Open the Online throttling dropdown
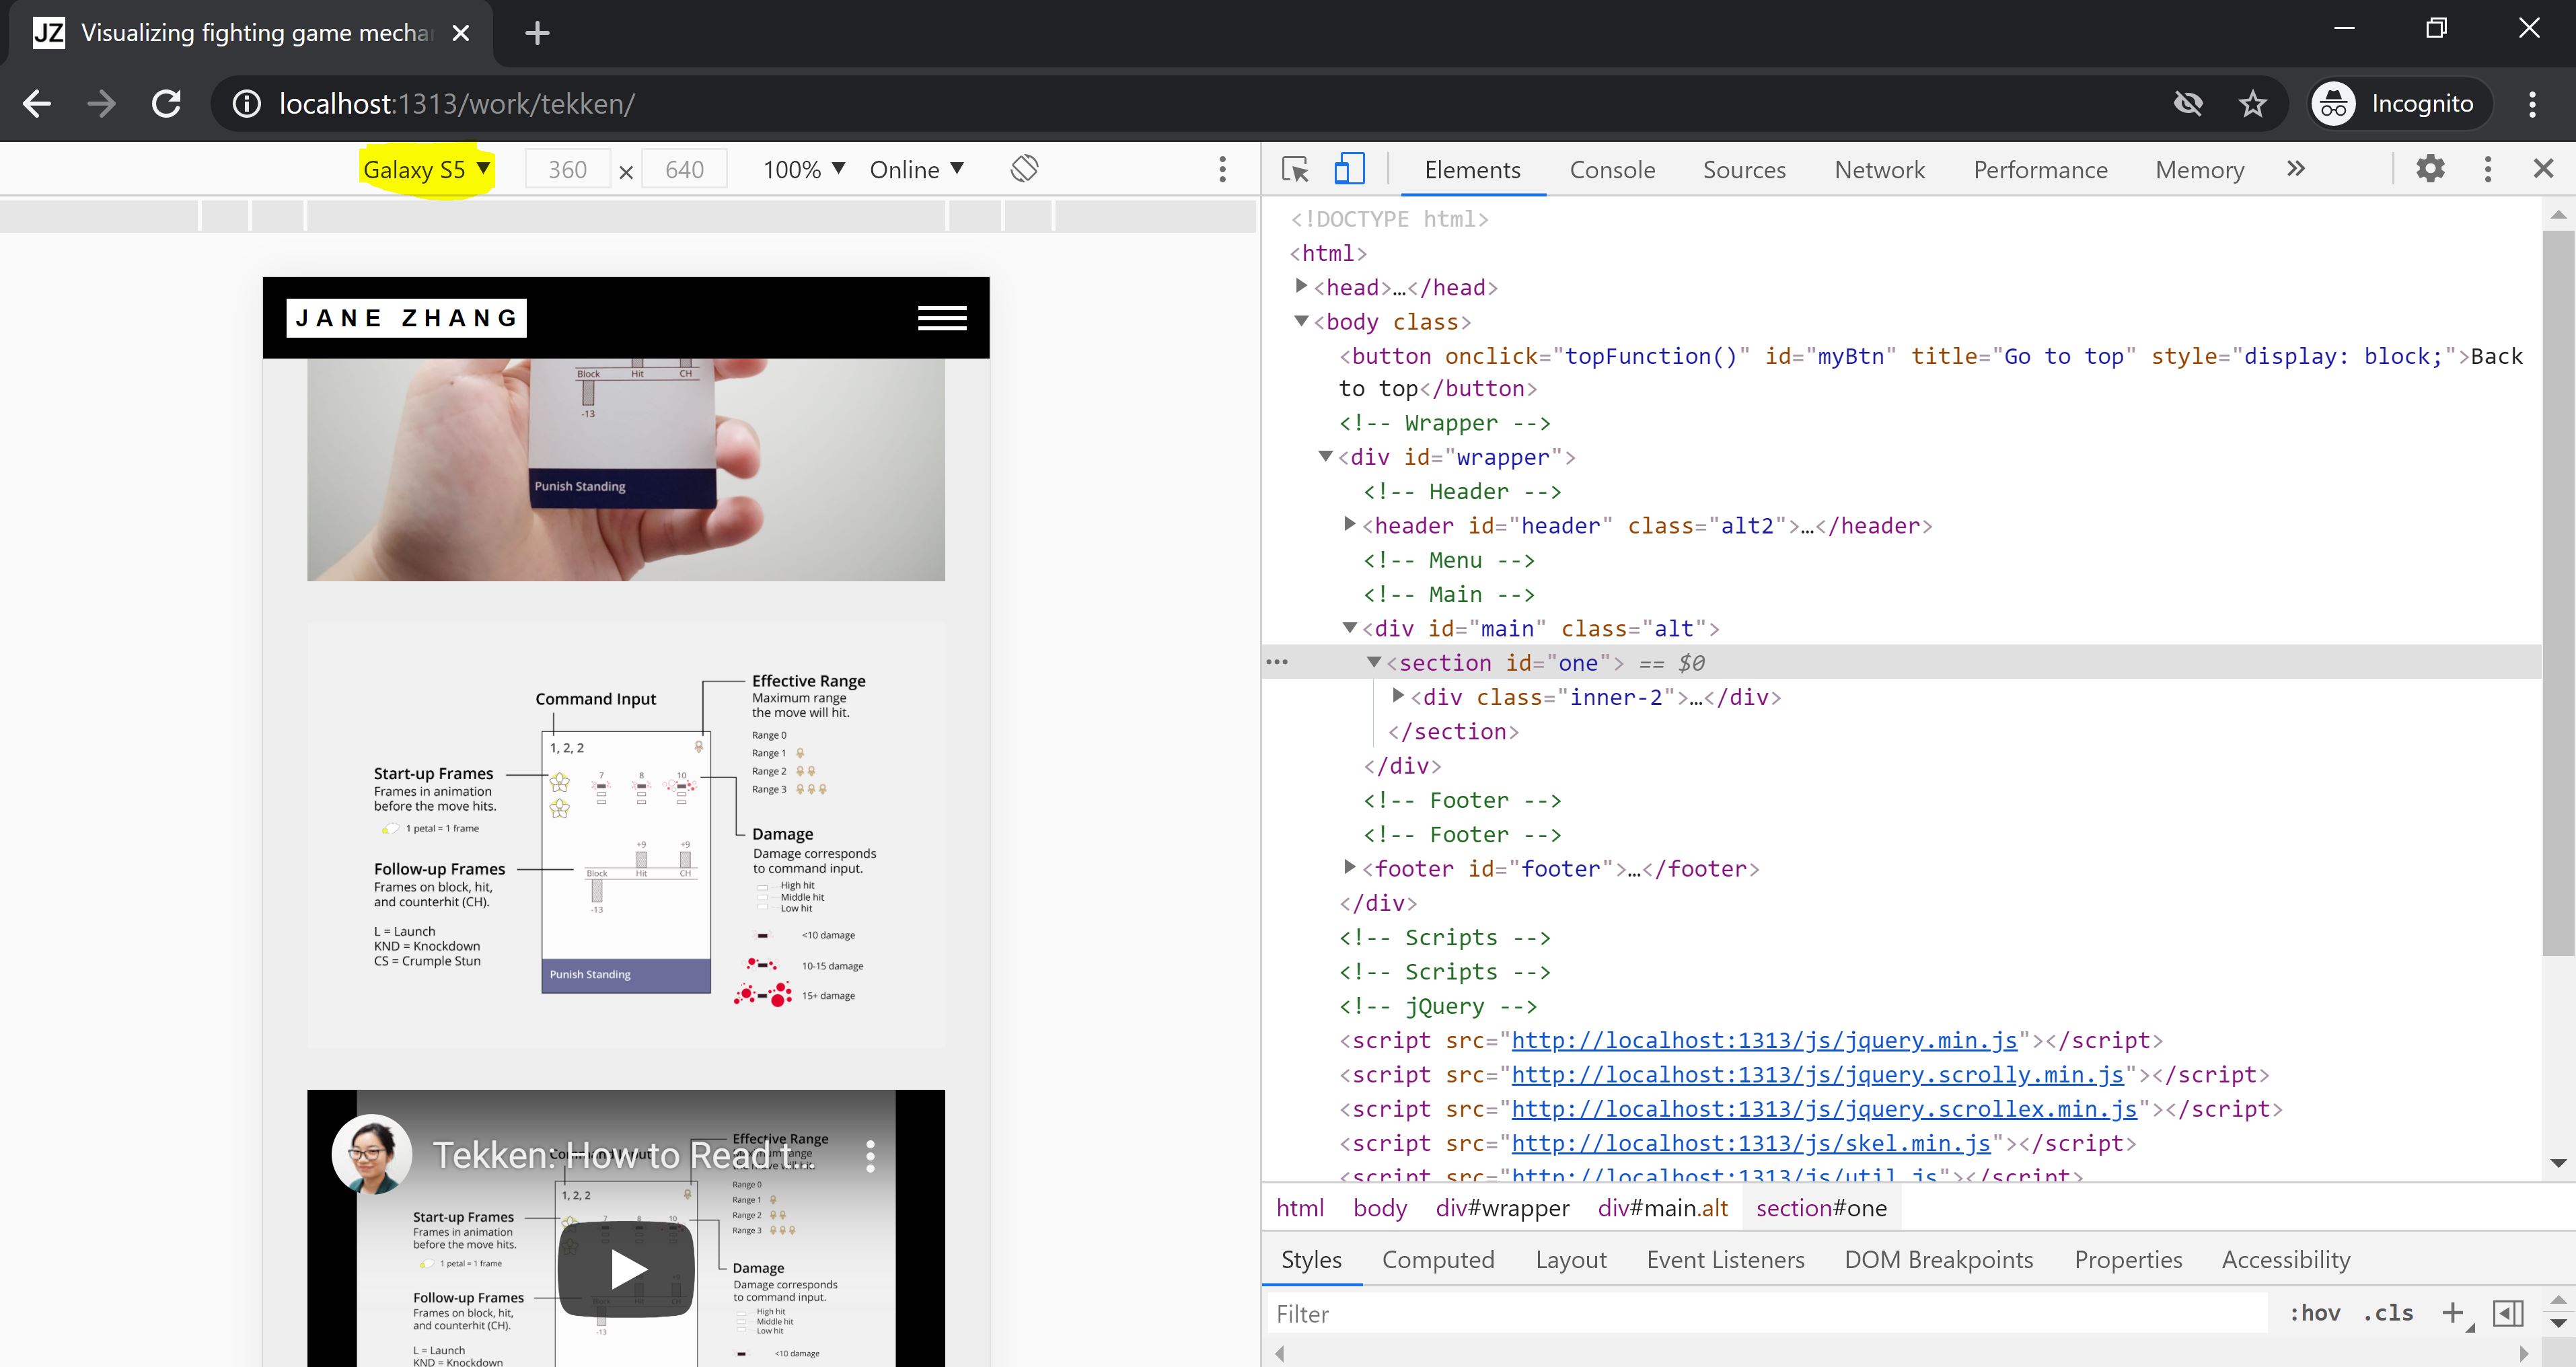The height and width of the screenshot is (1367, 2576). coord(916,169)
